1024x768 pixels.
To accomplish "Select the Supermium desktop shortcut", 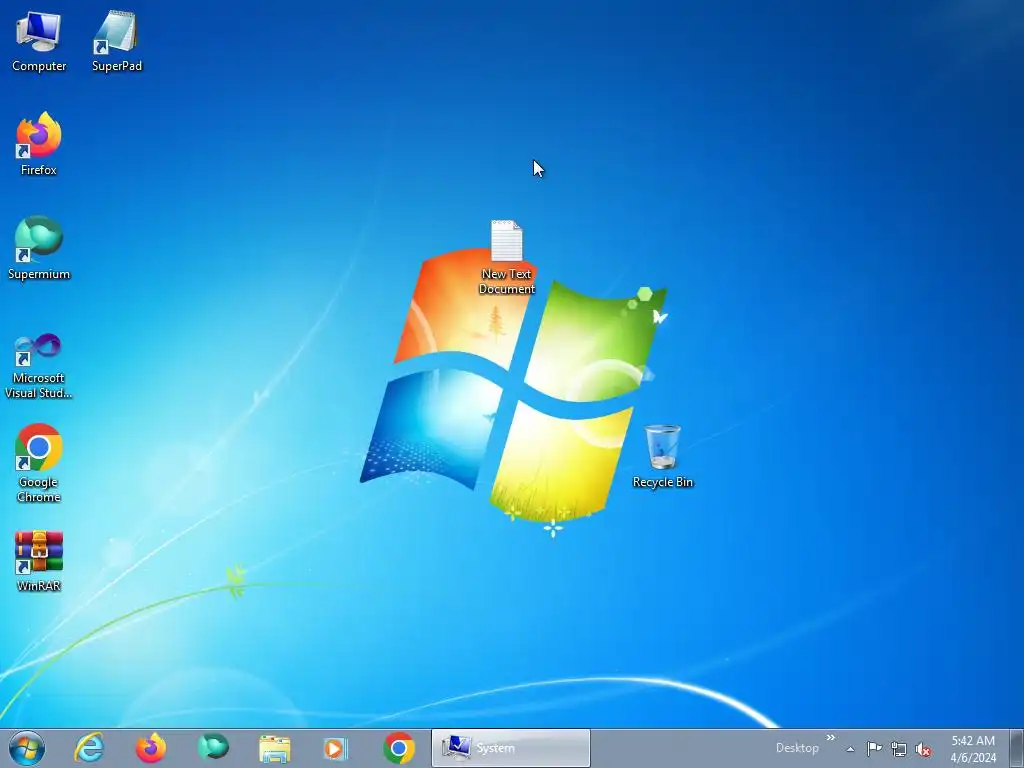I will pyautogui.click(x=39, y=248).
